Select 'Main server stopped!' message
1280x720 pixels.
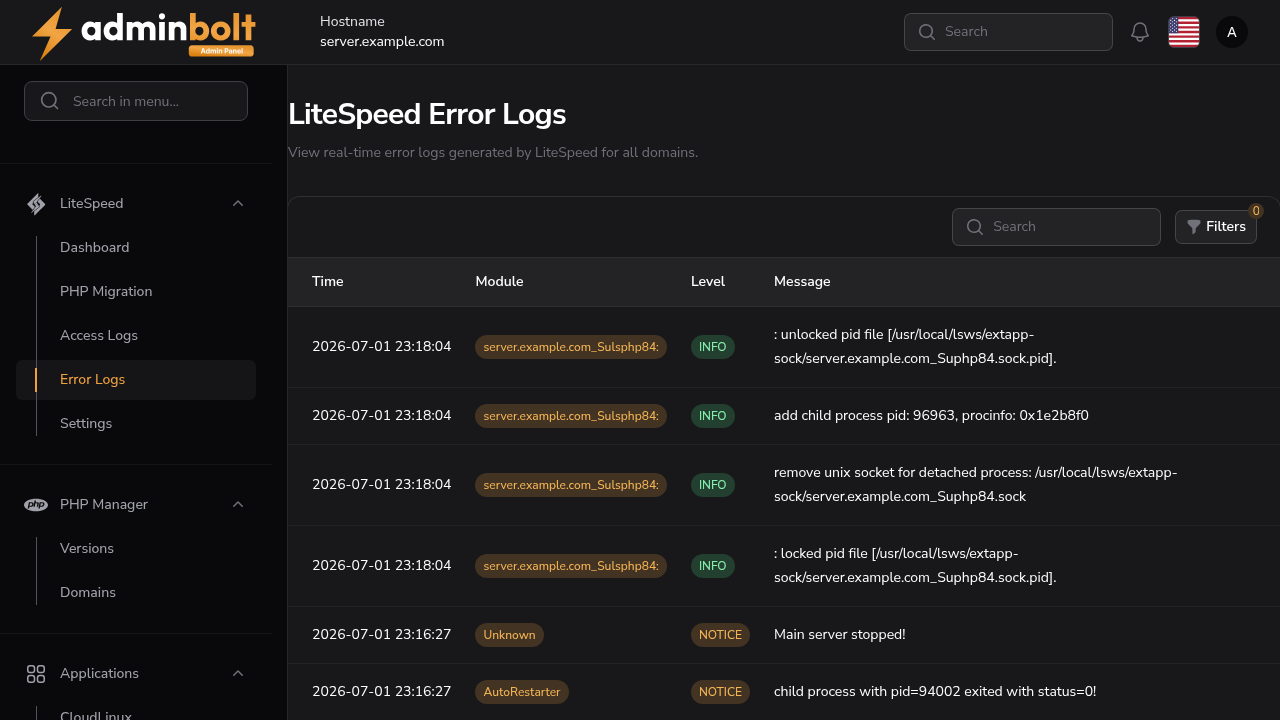pyautogui.click(x=840, y=635)
